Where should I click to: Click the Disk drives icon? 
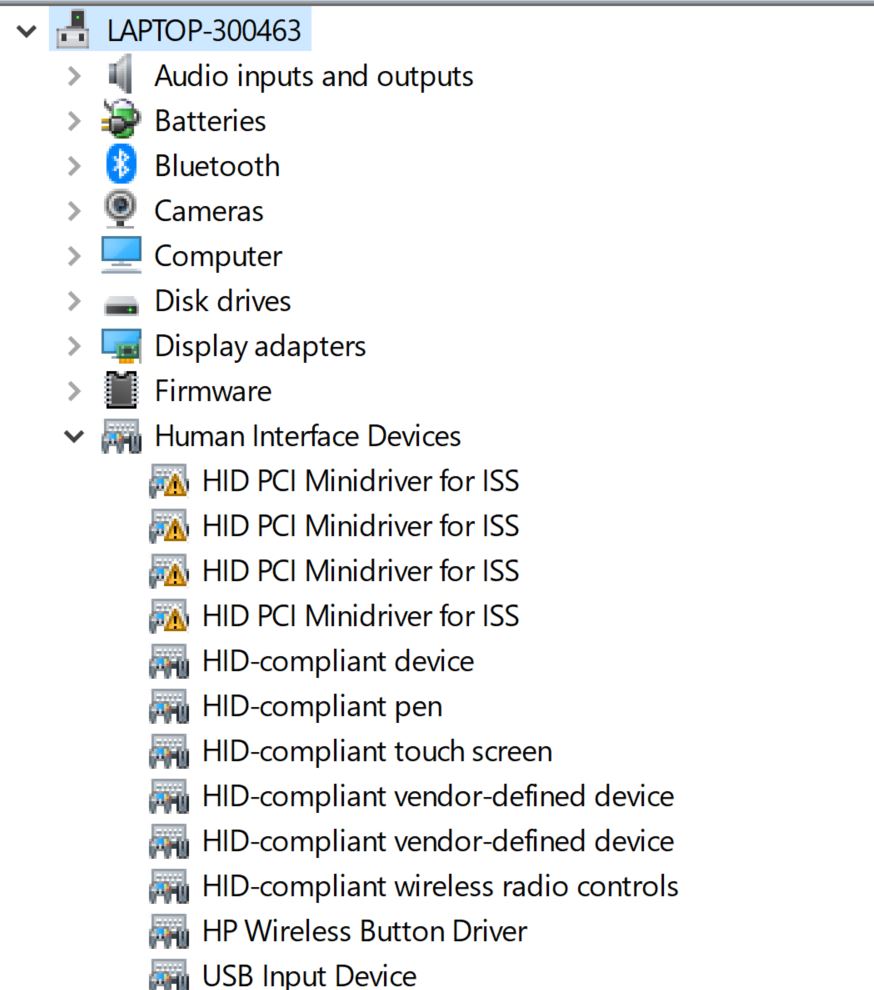tap(121, 302)
